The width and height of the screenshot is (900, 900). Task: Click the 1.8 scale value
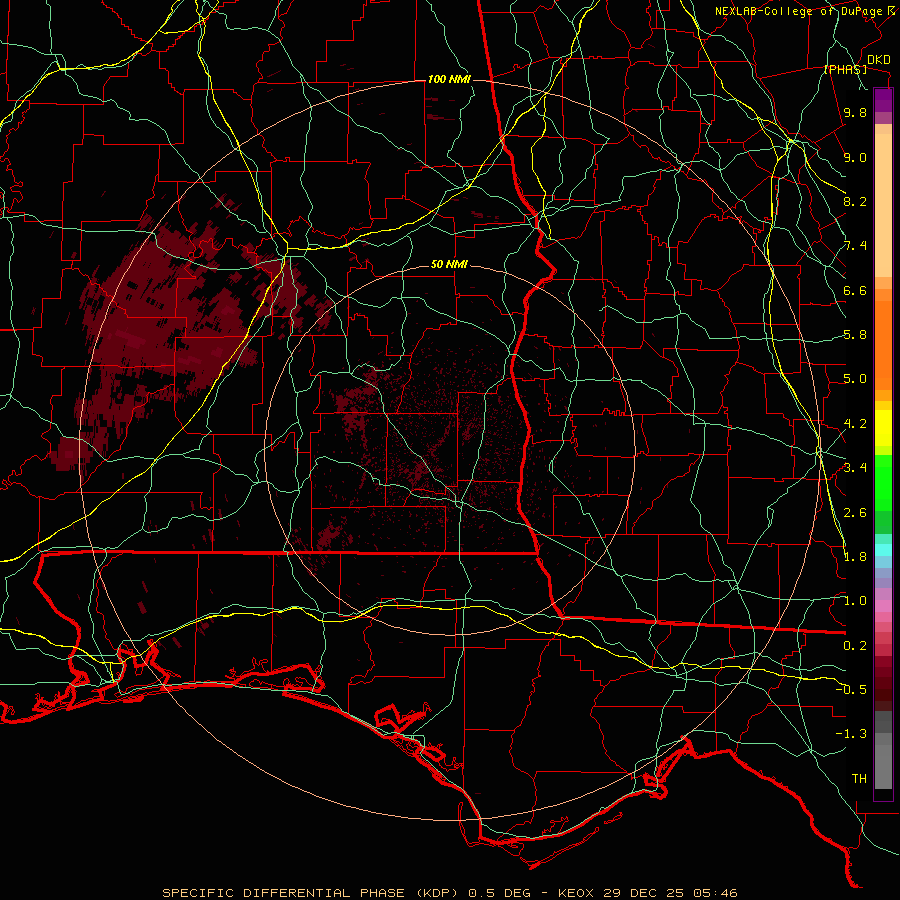tap(855, 557)
